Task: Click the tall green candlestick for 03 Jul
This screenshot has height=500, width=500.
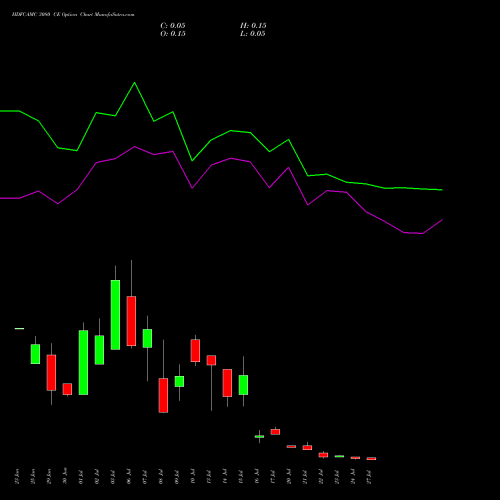Action: (115, 315)
